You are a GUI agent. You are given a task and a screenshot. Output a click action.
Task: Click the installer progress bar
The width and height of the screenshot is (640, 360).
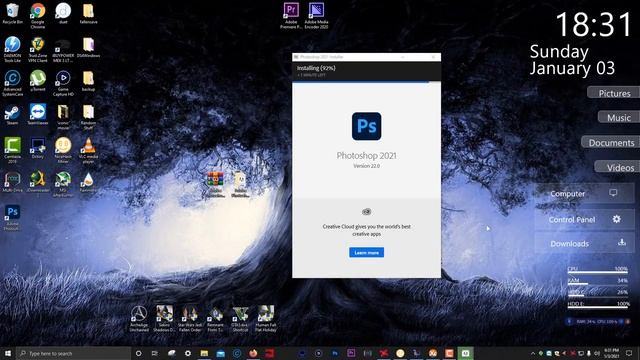tap(367, 82)
